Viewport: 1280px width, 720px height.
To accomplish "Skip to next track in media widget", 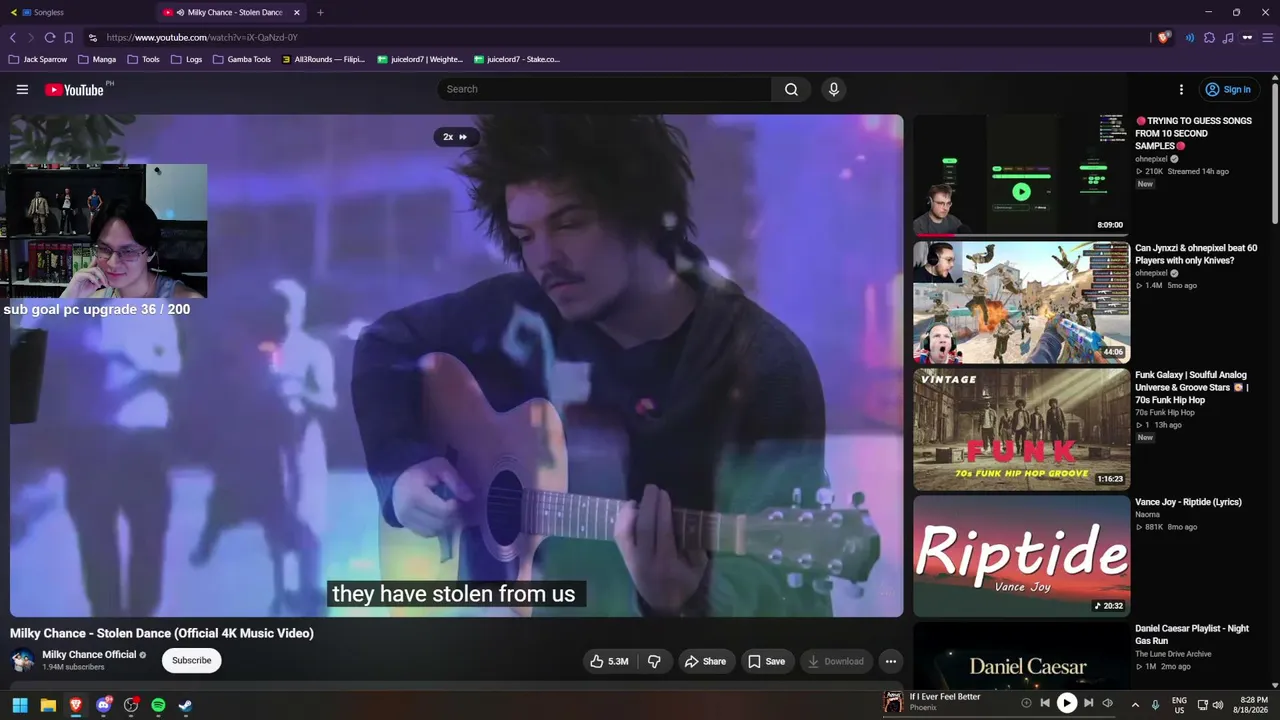I will pos(1089,703).
